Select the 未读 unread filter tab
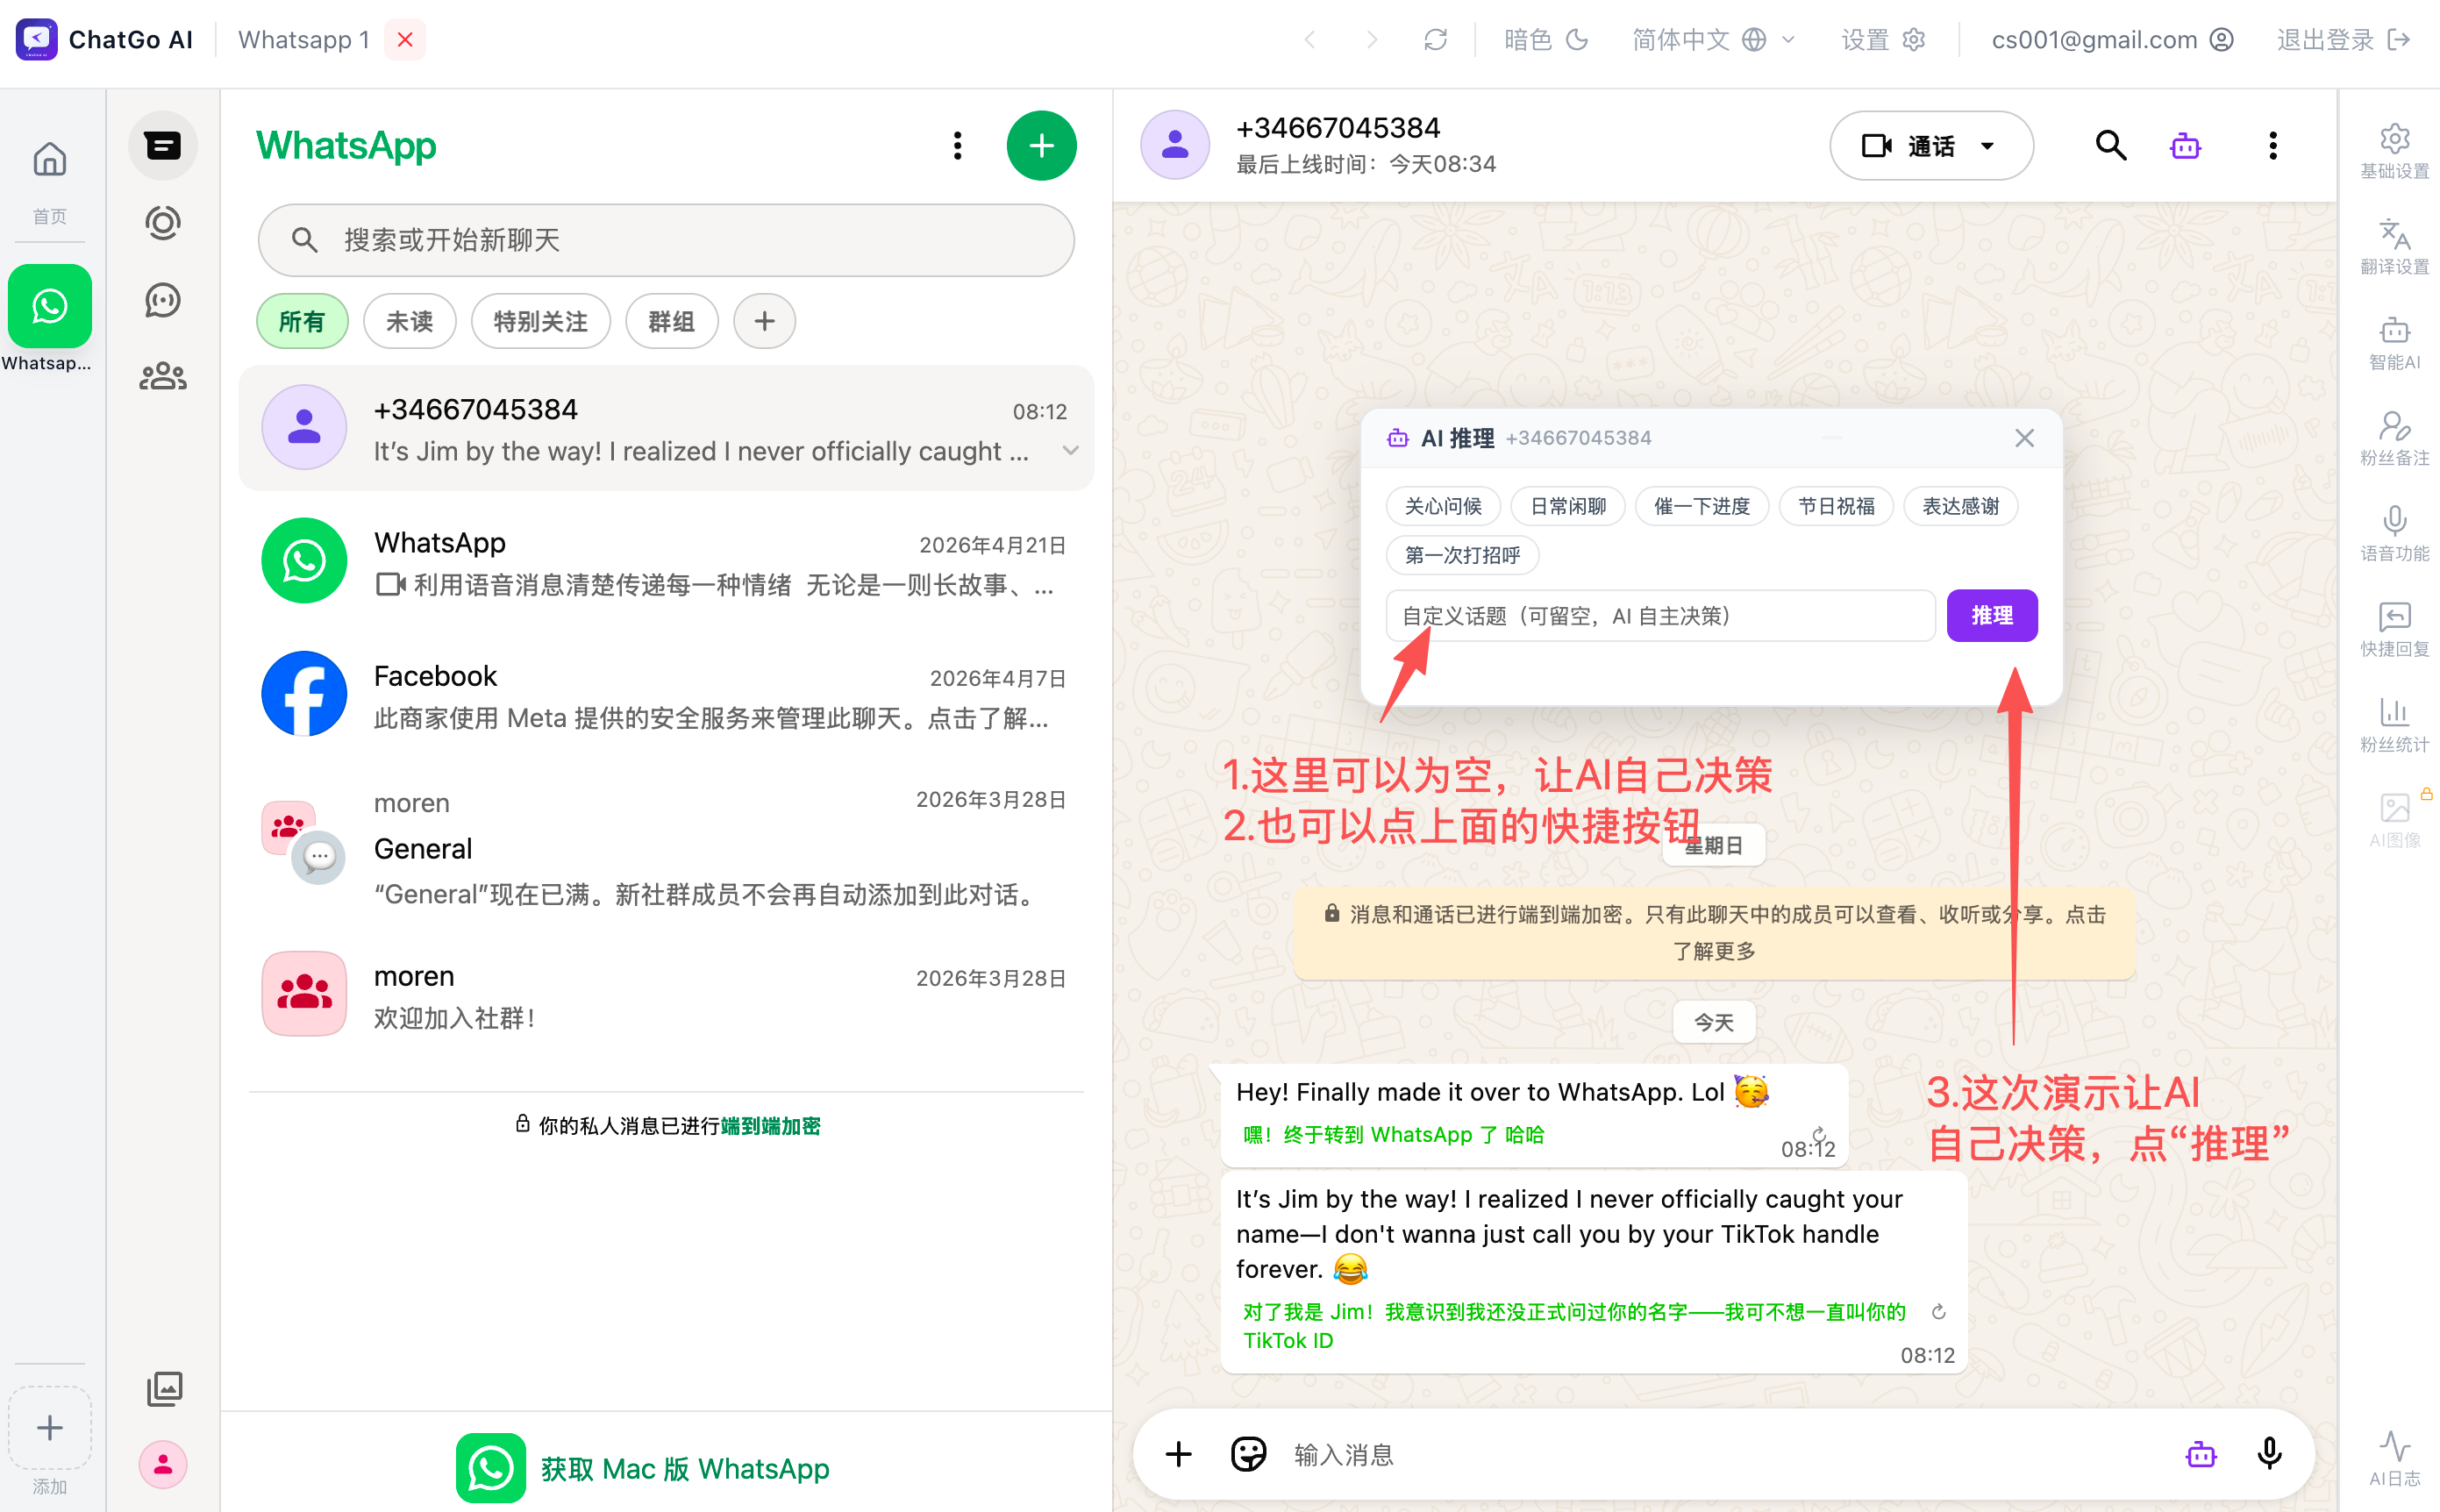 click(410, 322)
